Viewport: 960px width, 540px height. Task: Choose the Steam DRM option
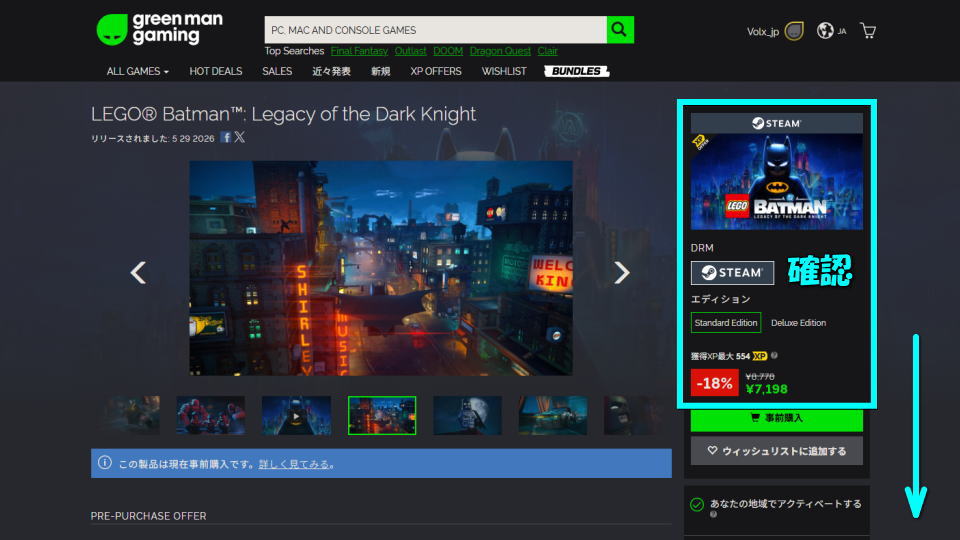click(732, 273)
